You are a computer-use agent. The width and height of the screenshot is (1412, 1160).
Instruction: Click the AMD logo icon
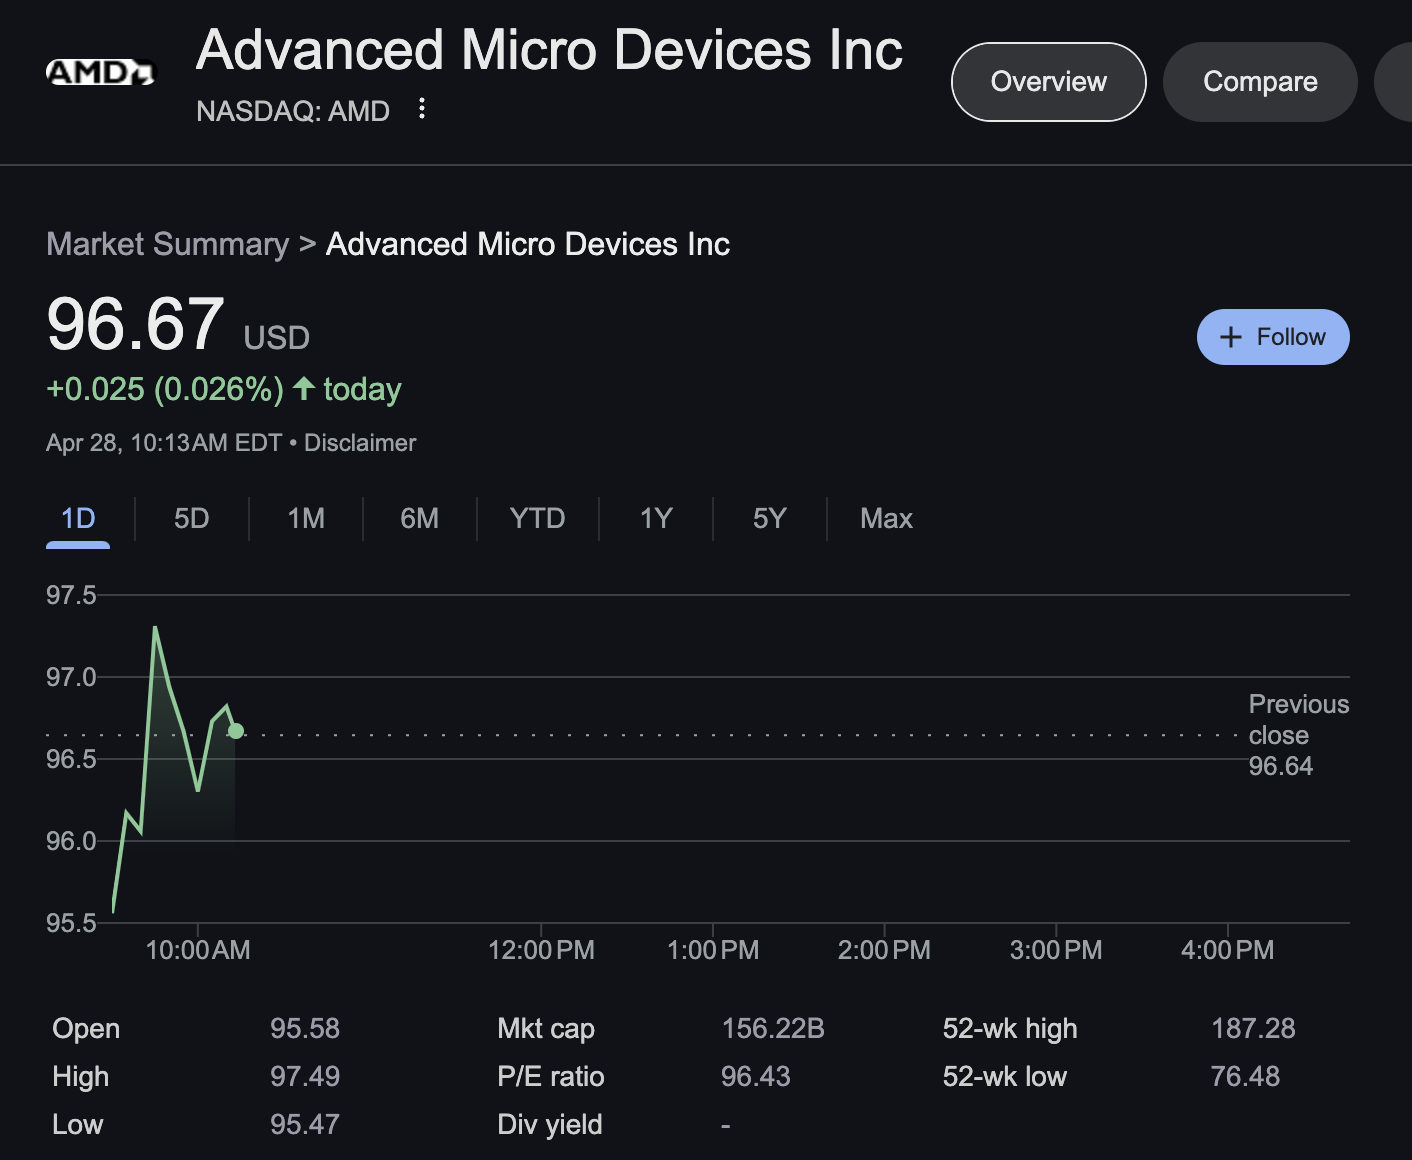pos(101,72)
